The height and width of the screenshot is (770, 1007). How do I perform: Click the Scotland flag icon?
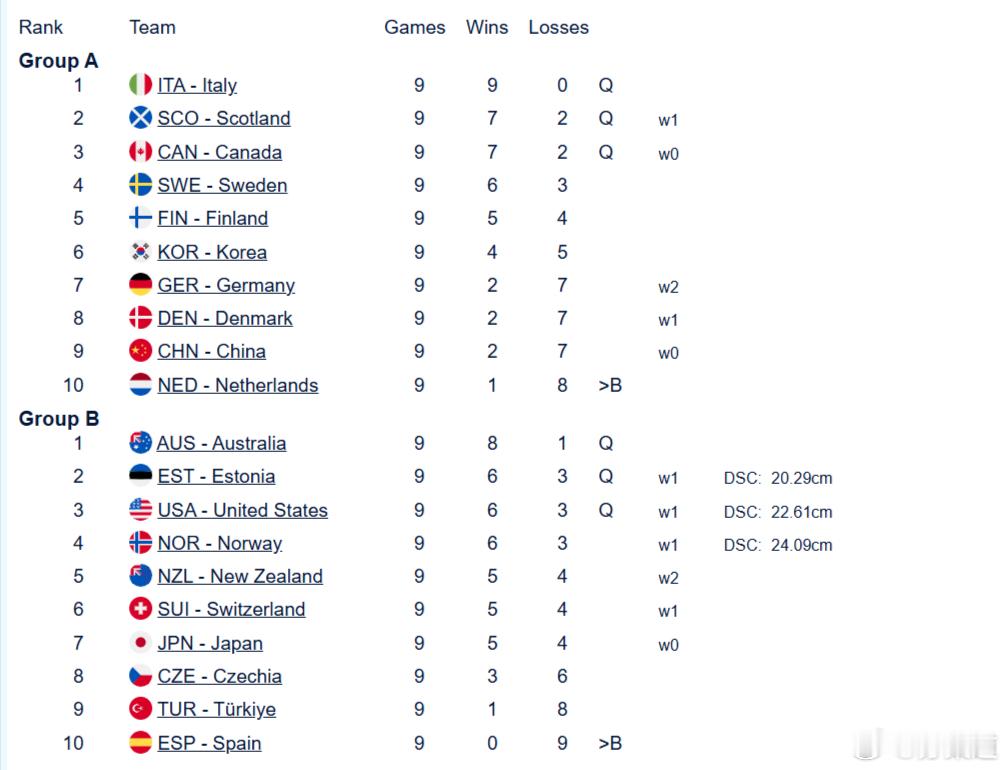click(141, 118)
